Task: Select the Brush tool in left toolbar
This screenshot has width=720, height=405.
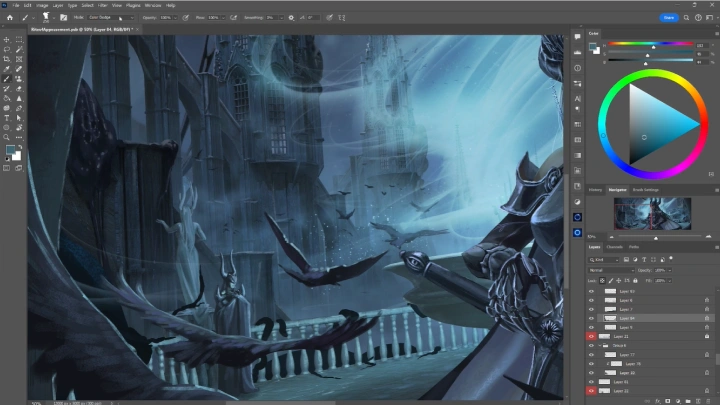Action: (x=6, y=79)
